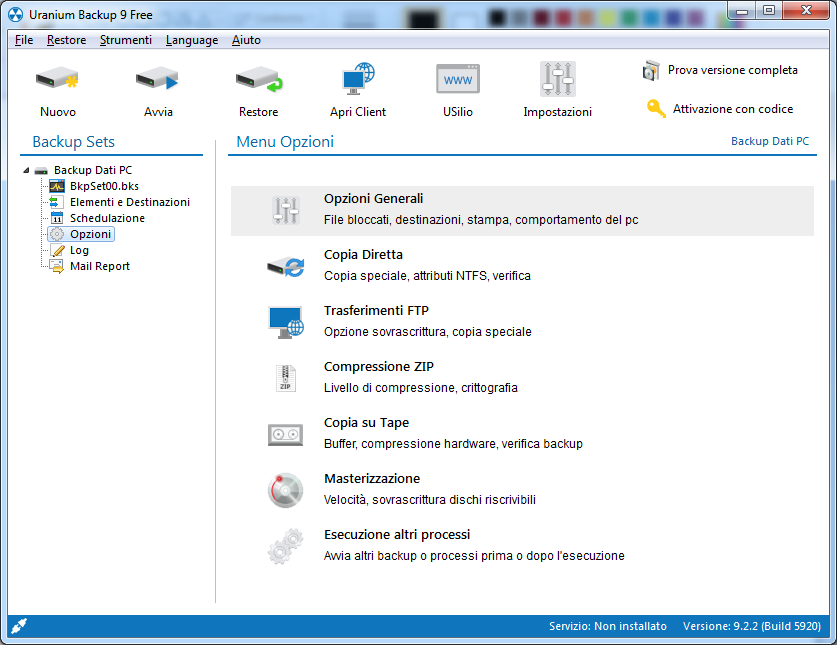
Task: Click 'Buffer, compressione hardware, verifica backup' text
Action: click(453, 444)
